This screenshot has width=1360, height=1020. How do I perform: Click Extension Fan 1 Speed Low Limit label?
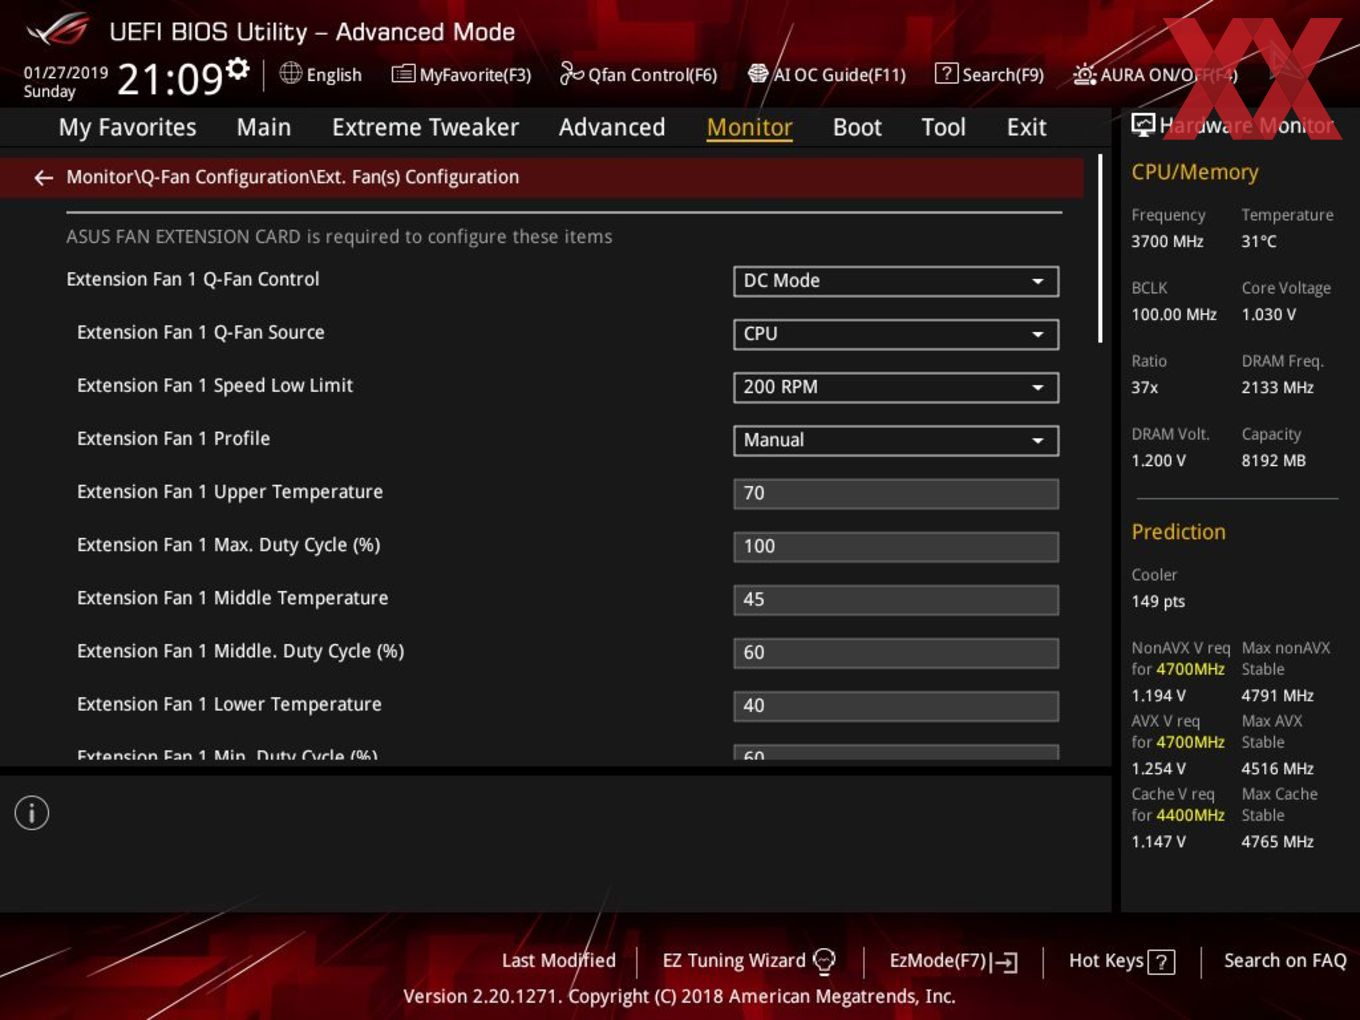[x=215, y=385]
